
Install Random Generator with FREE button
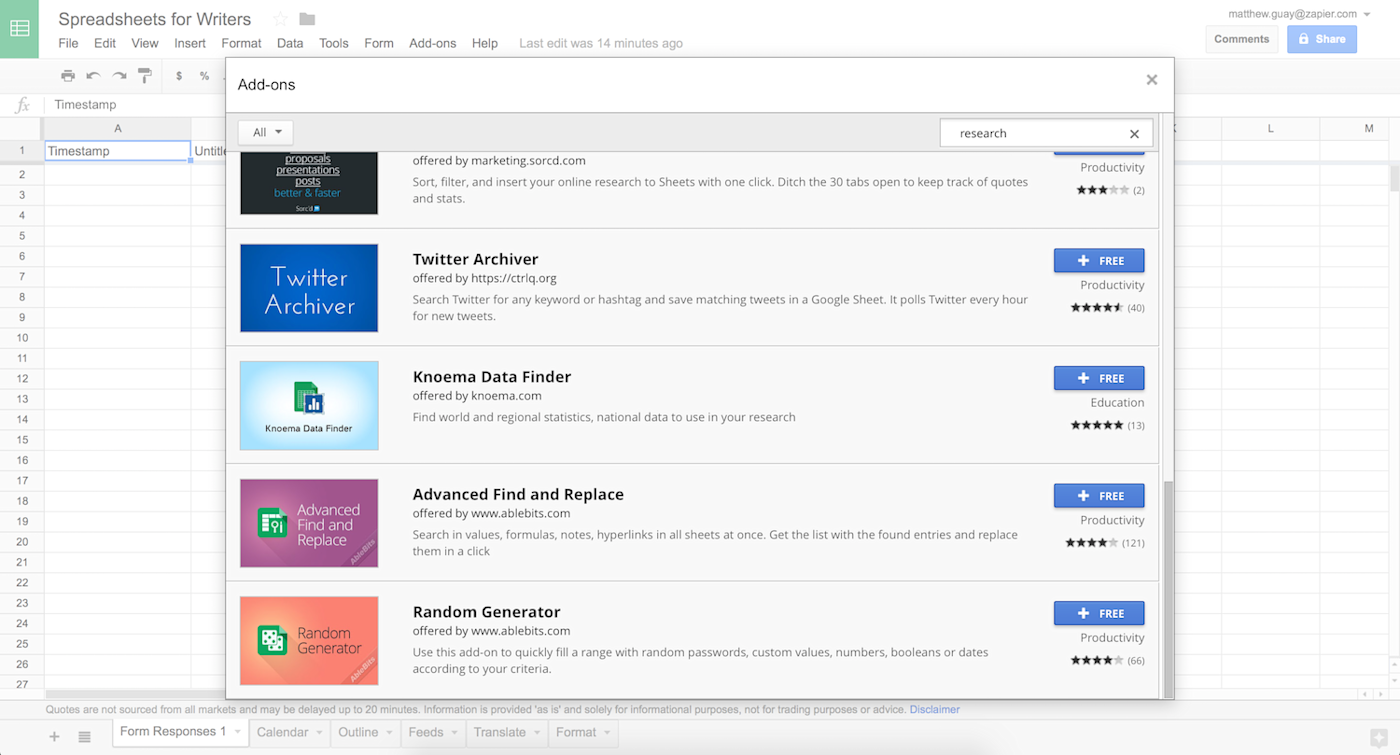pyautogui.click(x=1099, y=613)
